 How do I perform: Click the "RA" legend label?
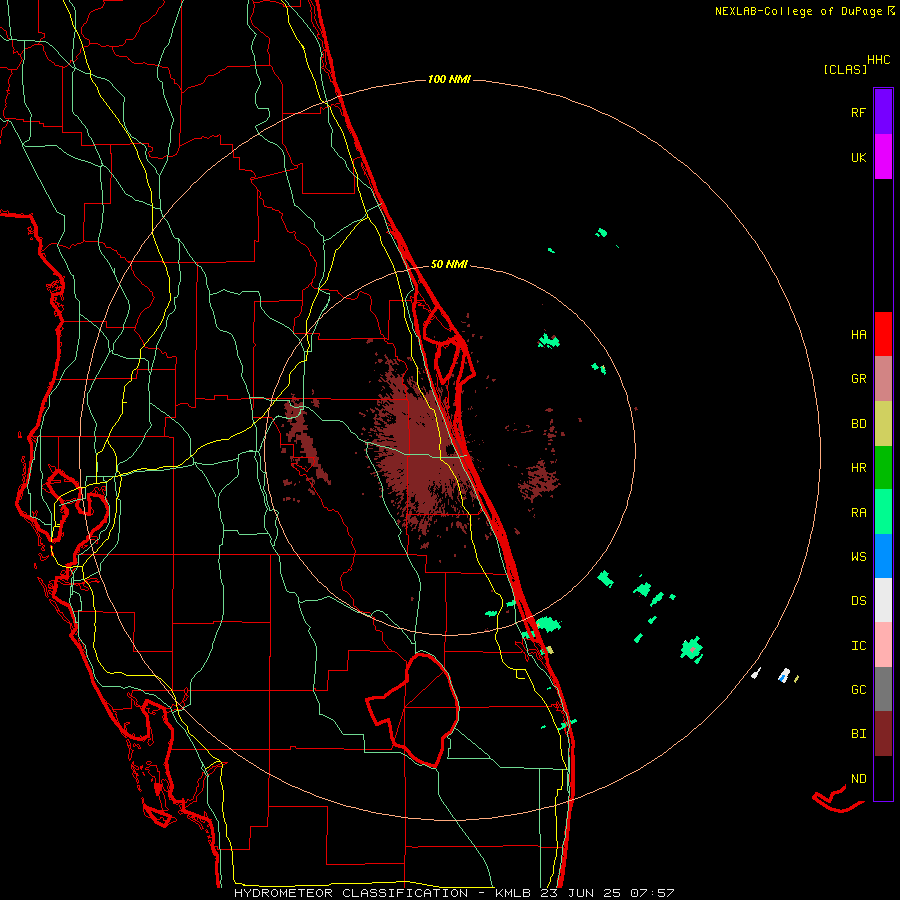pyautogui.click(x=858, y=513)
